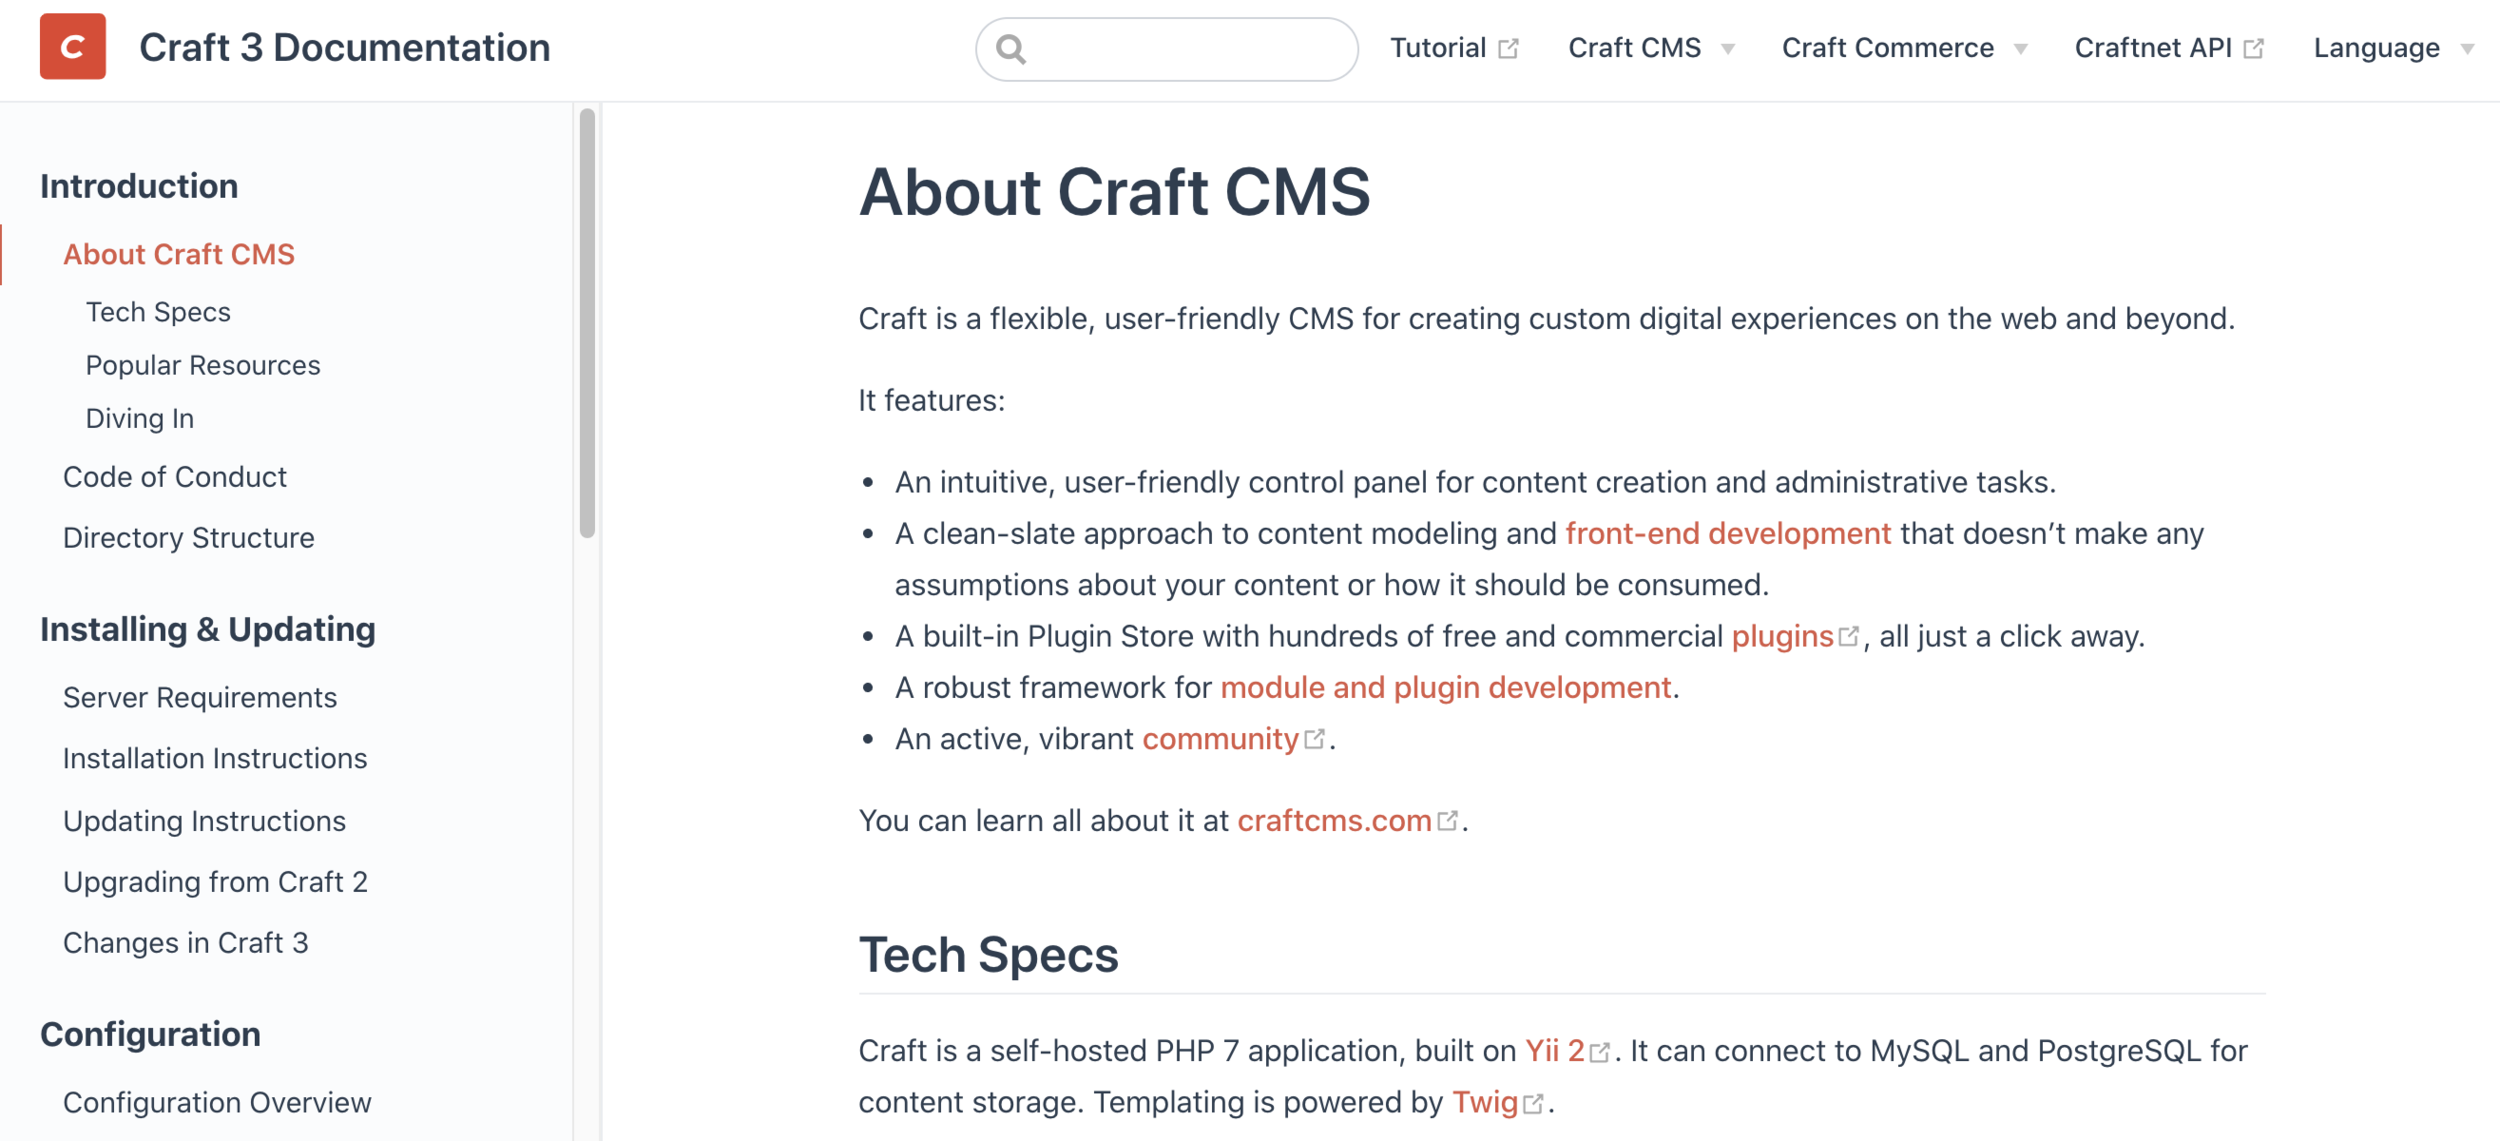Click external link icon after plugins
The width and height of the screenshot is (2500, 1141).
point(1848,636)
